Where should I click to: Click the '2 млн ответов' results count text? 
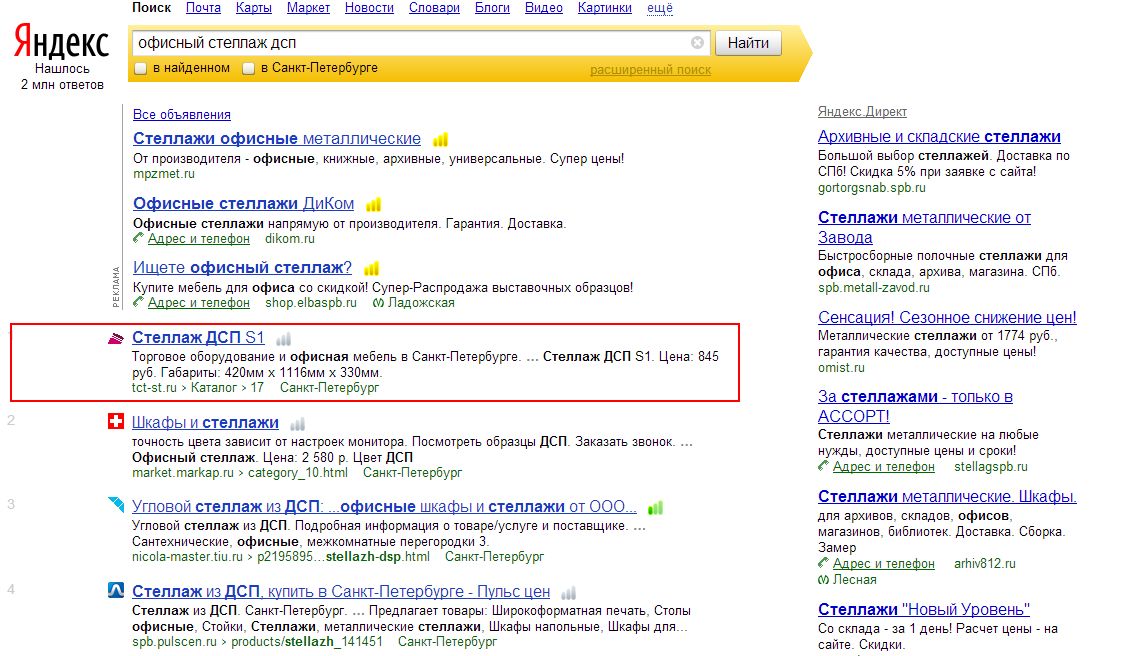(62, 84)
